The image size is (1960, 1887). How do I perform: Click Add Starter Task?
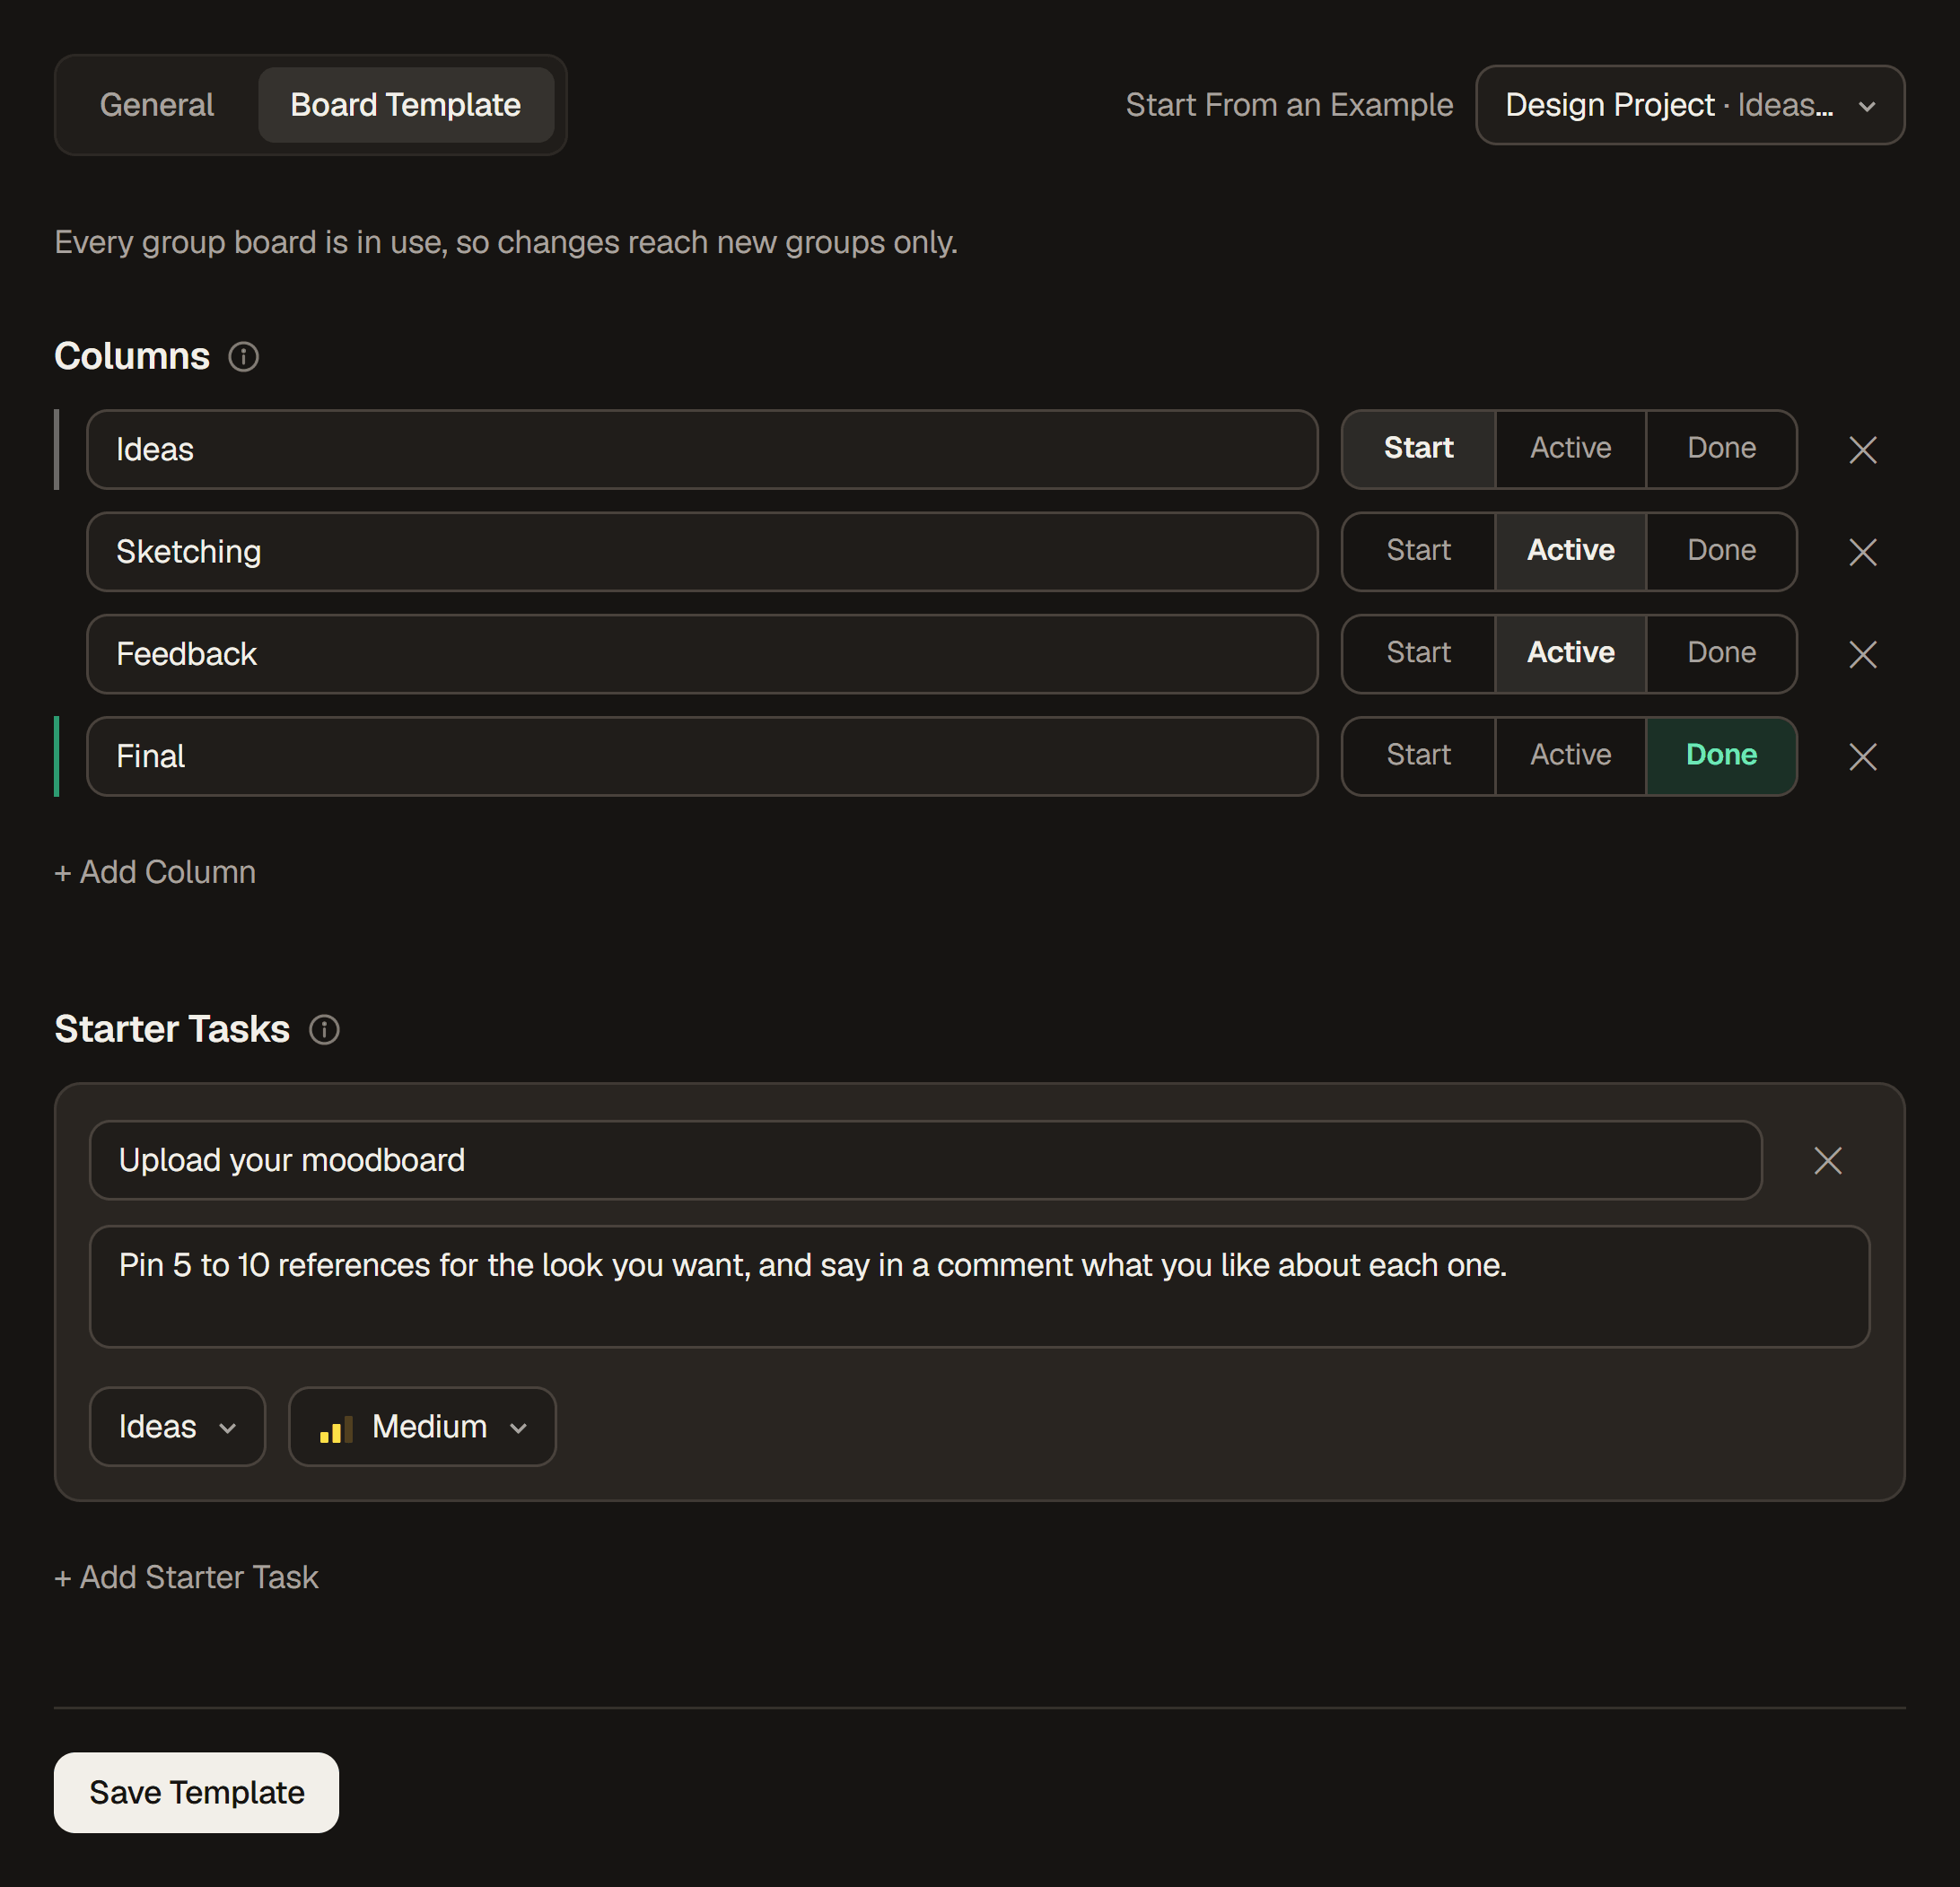pyautogui.click(x=186, y=1577)
